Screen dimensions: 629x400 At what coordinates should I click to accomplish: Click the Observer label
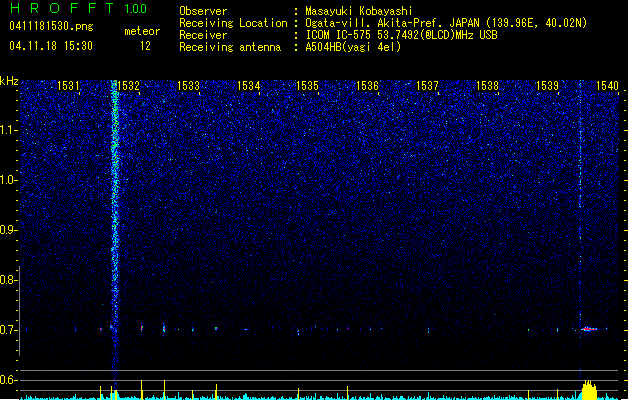203,11
